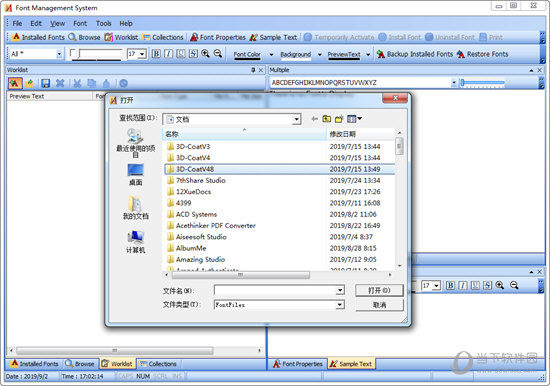The width and height of the screenshot is (550, 386).
Task: Open Collections from the top toolbar
Action: [163, 37]
